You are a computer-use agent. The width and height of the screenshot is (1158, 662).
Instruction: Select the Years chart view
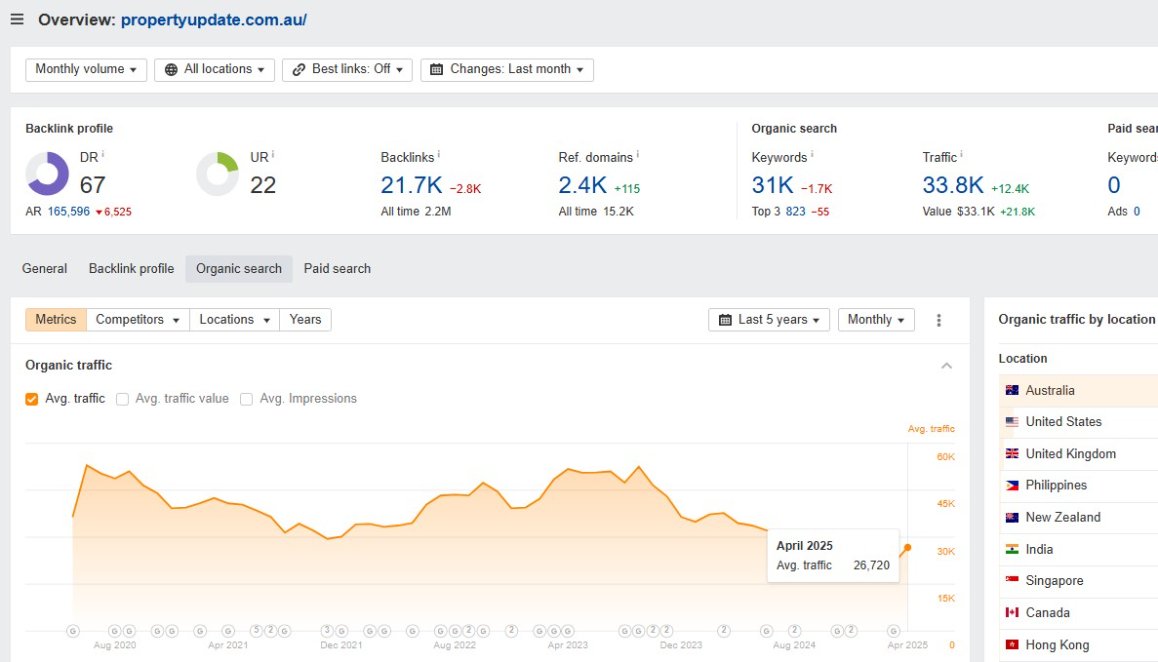pyautogui.click(x=305, y=320)
